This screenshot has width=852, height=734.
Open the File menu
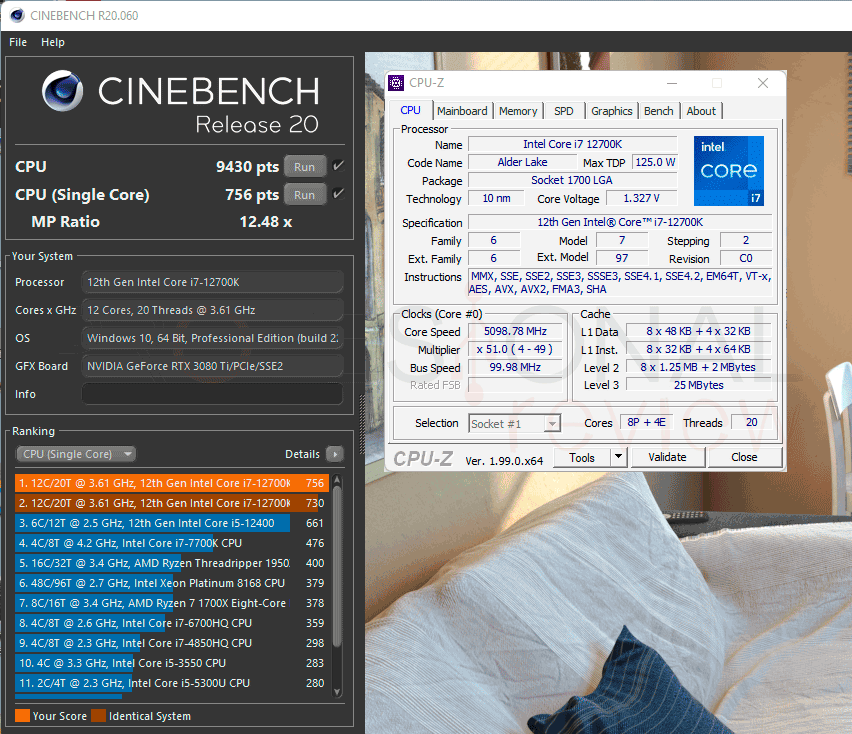point(18,42)
